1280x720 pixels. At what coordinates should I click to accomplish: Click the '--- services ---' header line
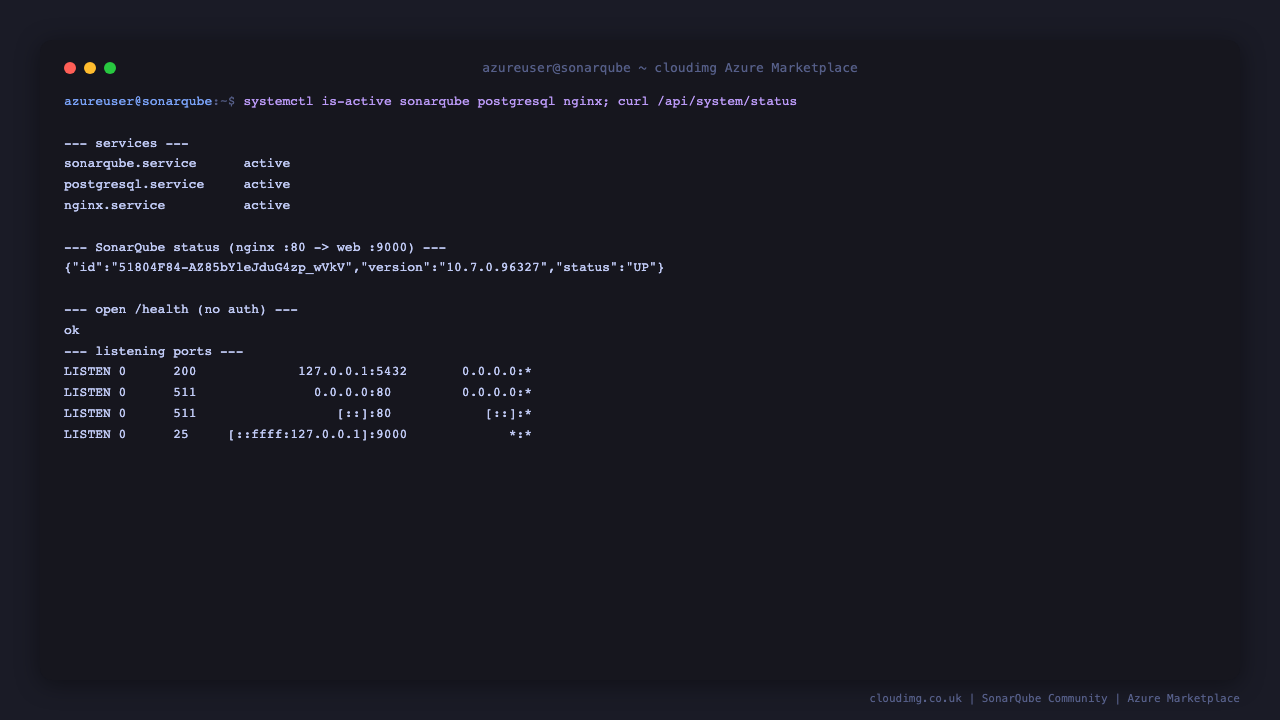click(126, 143)
